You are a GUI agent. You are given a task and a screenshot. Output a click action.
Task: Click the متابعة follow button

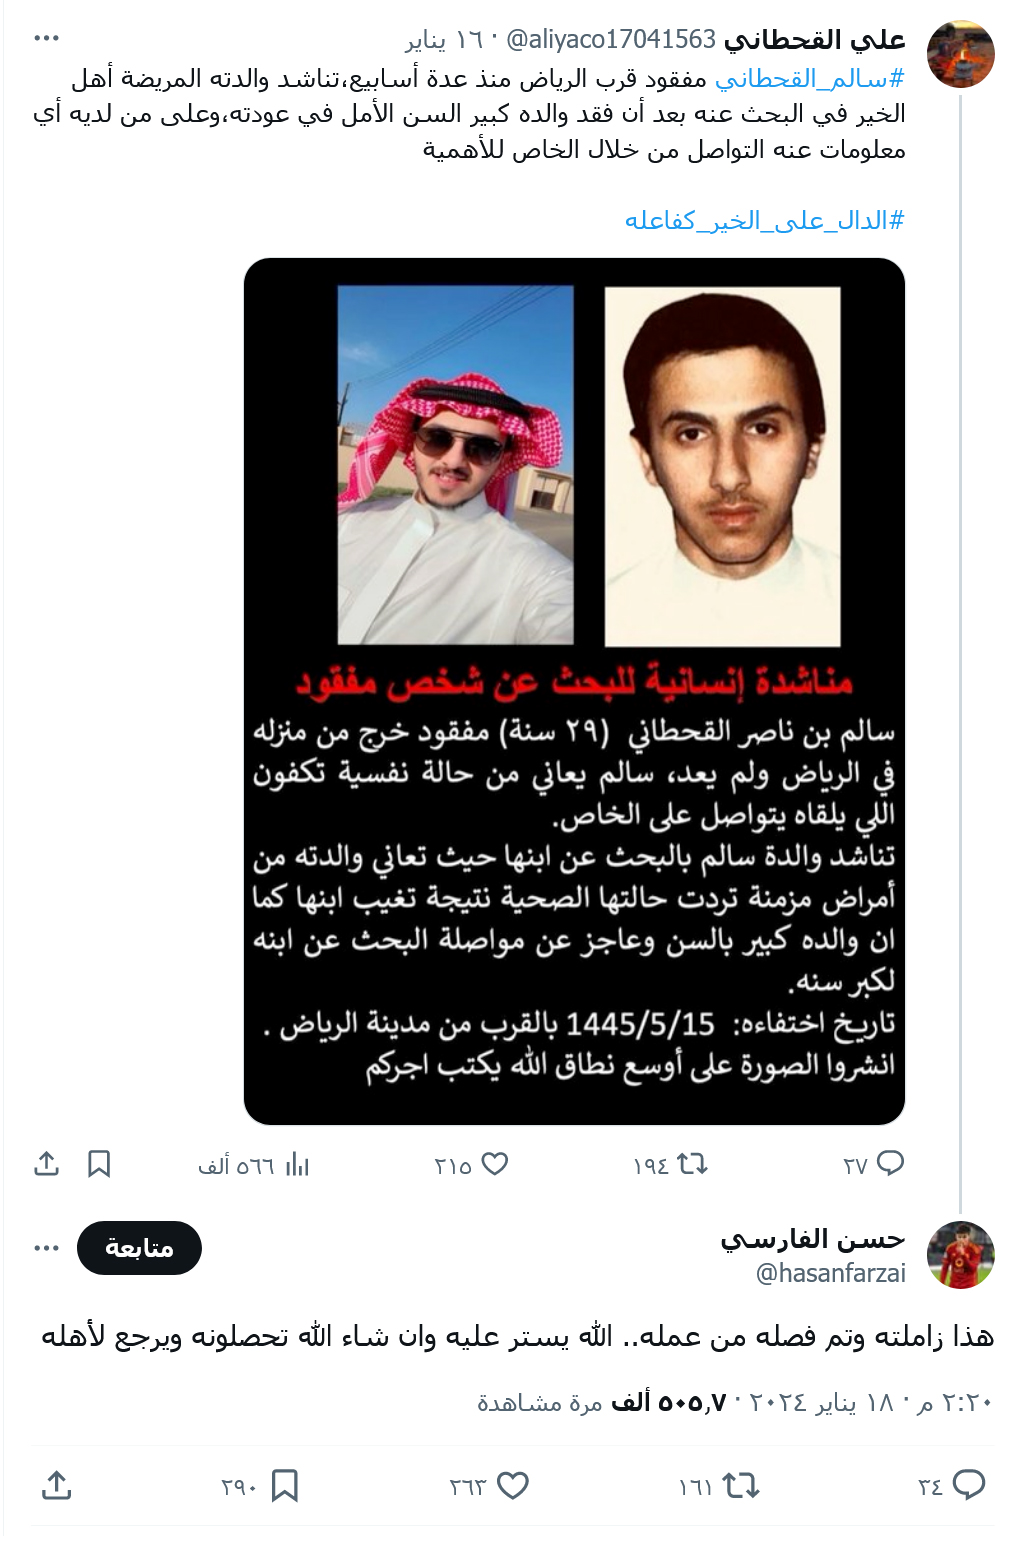tap(139, 1248)
